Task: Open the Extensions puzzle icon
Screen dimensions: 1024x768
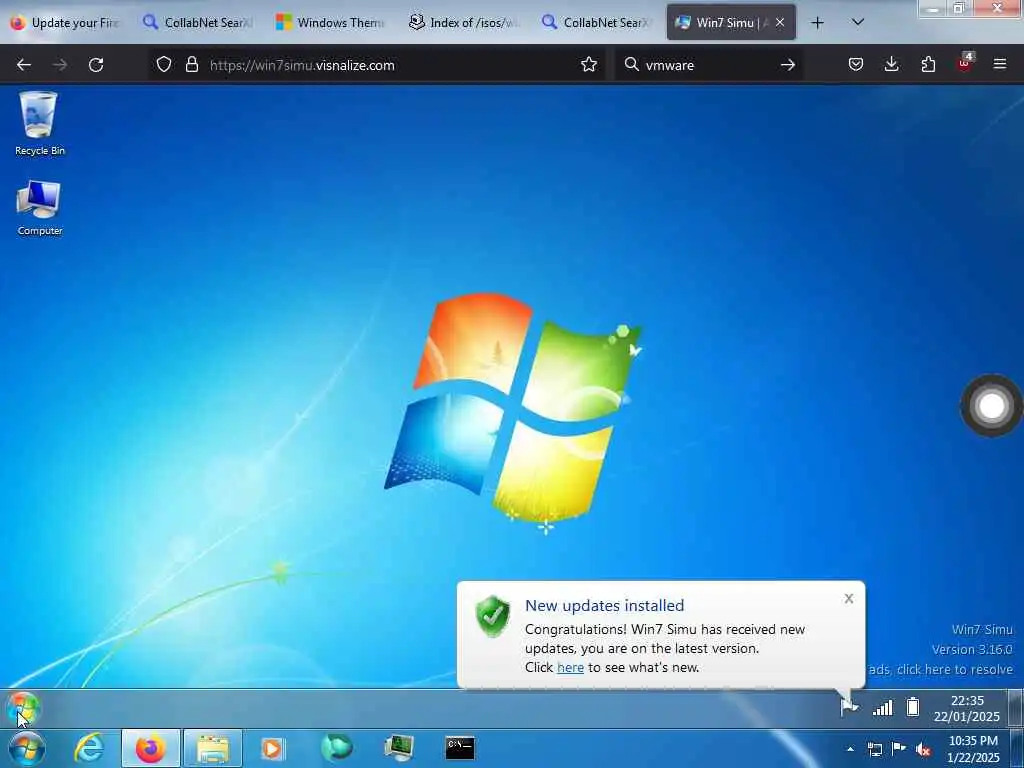Action: tap(928, 65)
